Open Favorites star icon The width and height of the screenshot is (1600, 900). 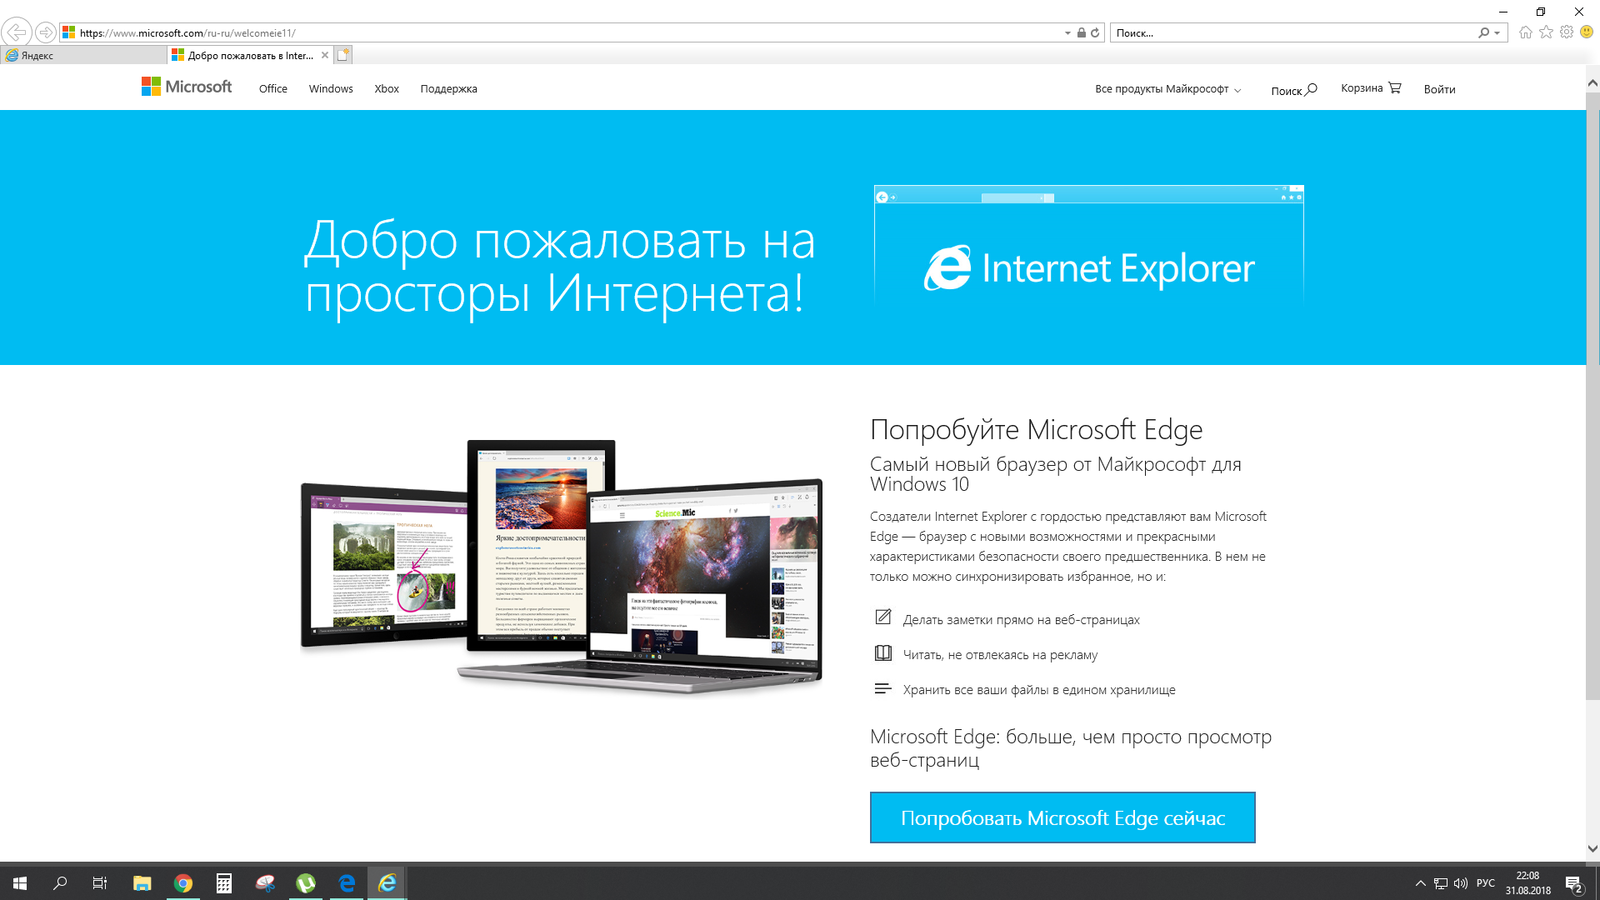pyautogui.click(x=1546, y=32)
